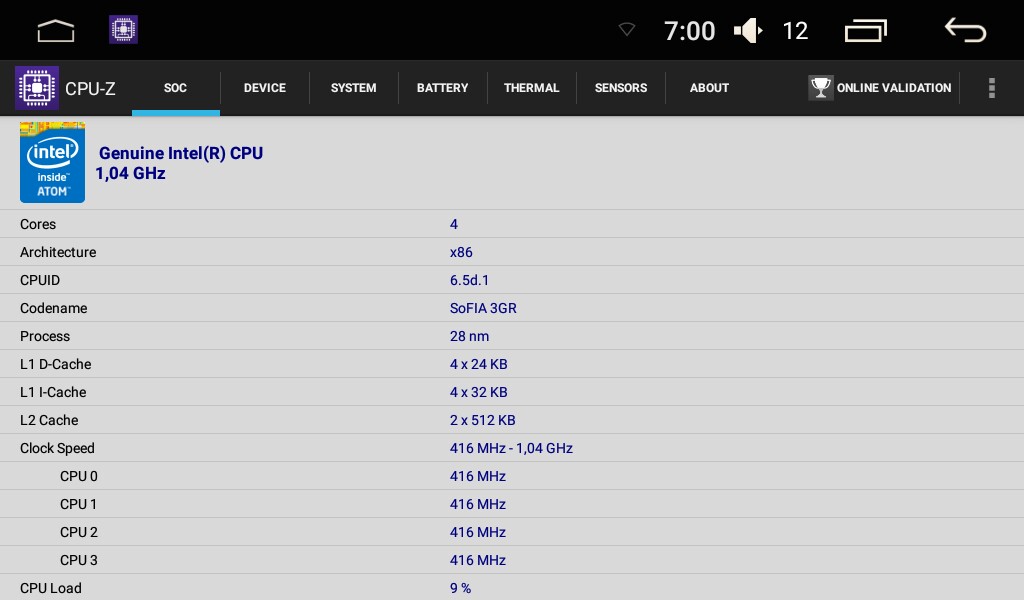Click the Genuine Intel(R) CPU heading
The width and height of the screenshot is (1024, 600).
coord(181,153)
